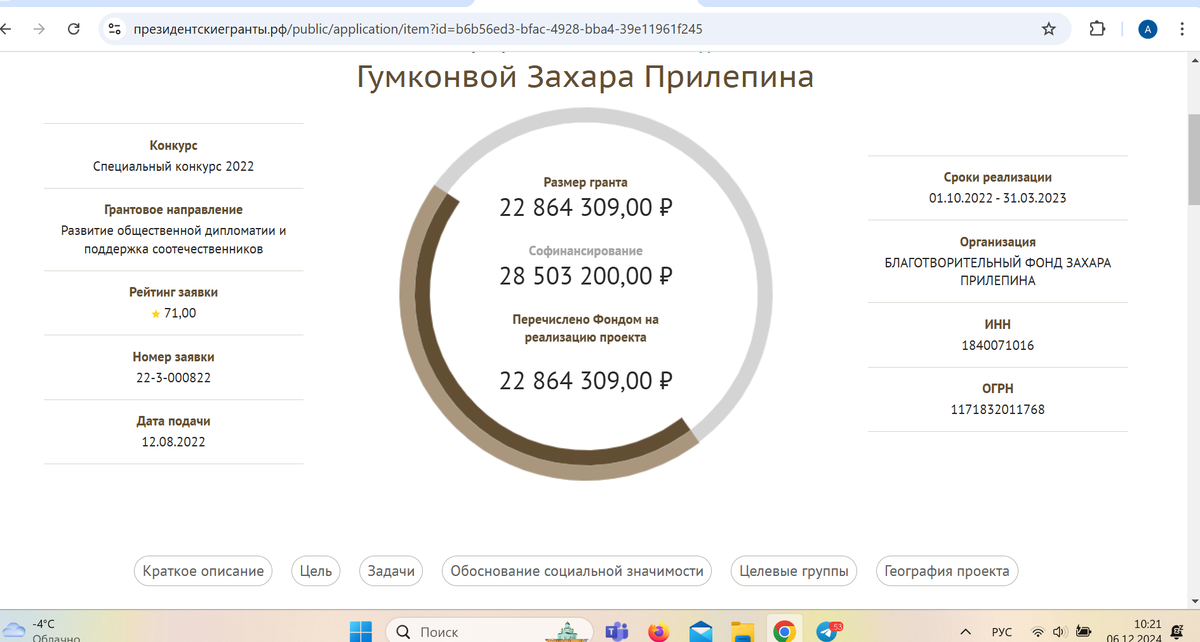This screenshot has height=642, width=1200.
Task: Select grant direction text Развитие общественной дипломатии
Action: pyautogui.click(x=173, y=239)
